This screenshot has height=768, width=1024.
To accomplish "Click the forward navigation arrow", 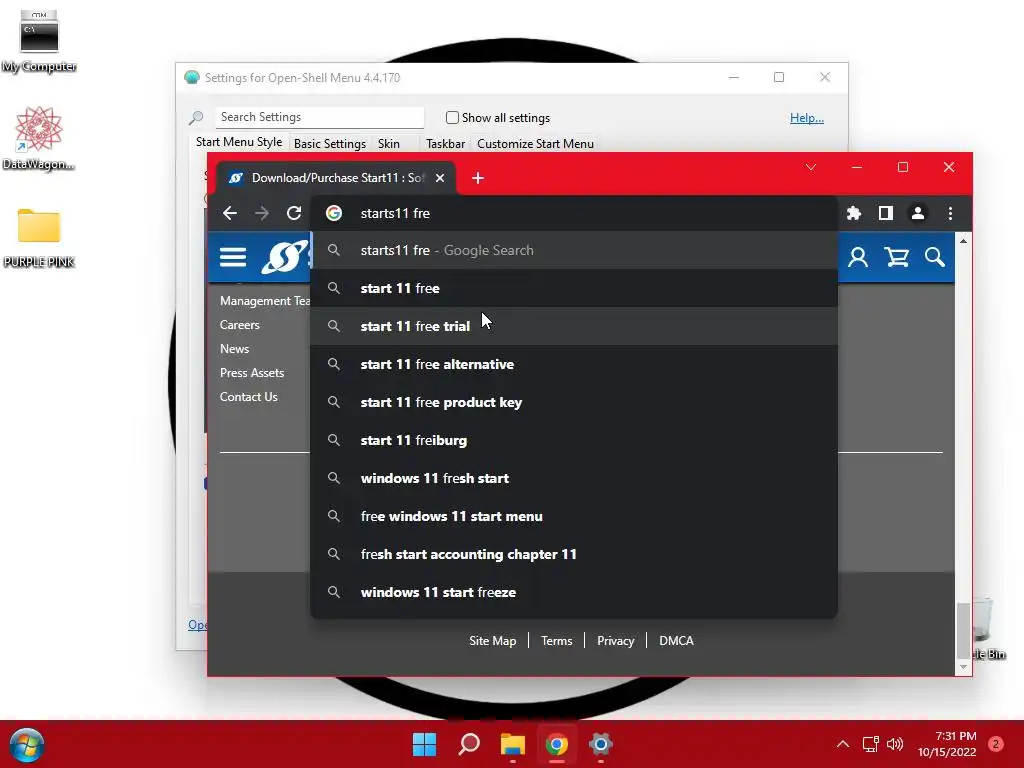I will [x=262, y=213].
